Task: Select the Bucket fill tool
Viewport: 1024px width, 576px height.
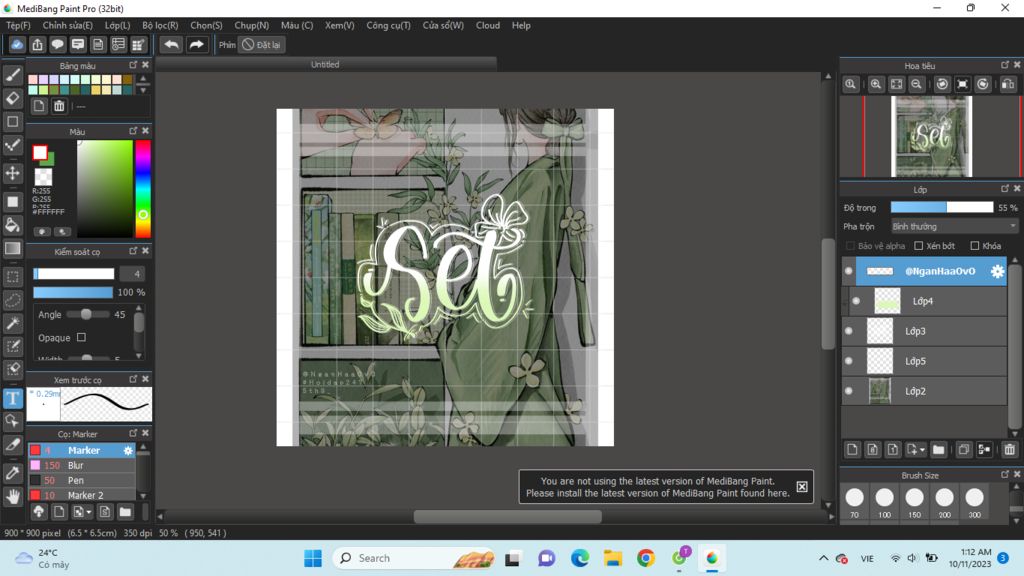Action: 12,225
